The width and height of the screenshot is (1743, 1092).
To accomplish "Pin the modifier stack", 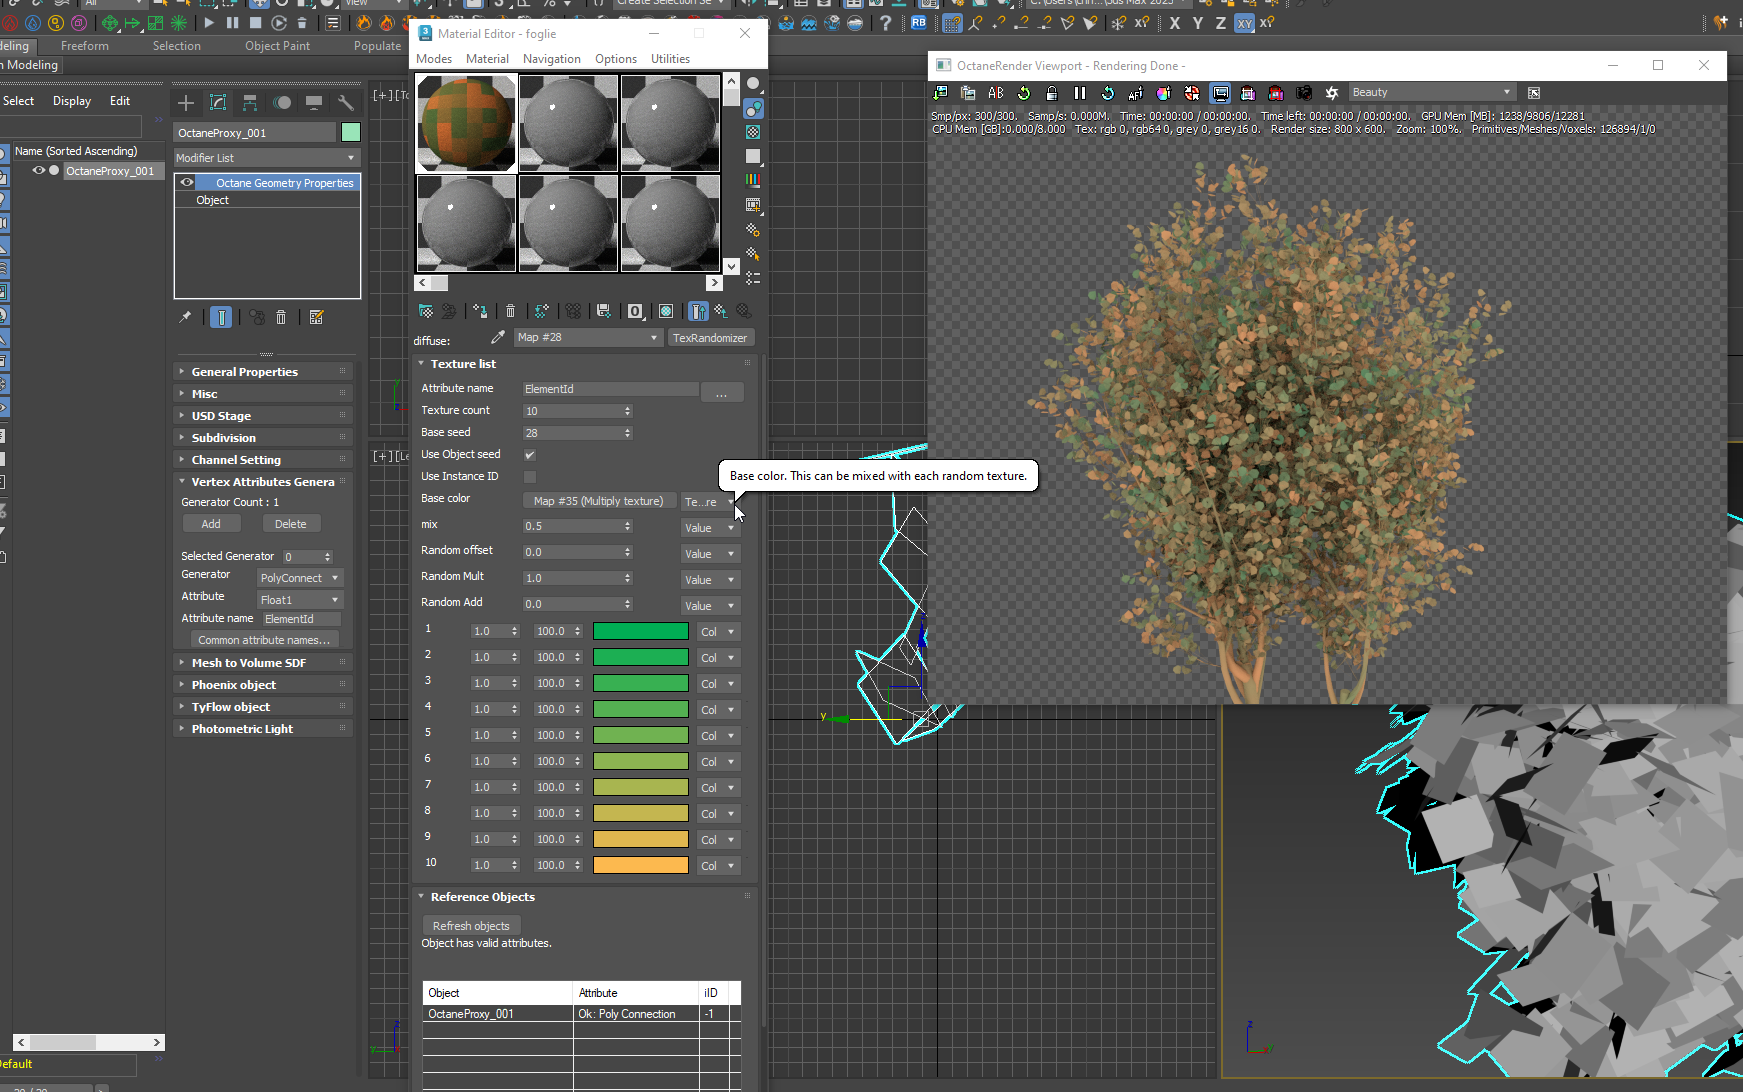I will click(x=185, y=317).
